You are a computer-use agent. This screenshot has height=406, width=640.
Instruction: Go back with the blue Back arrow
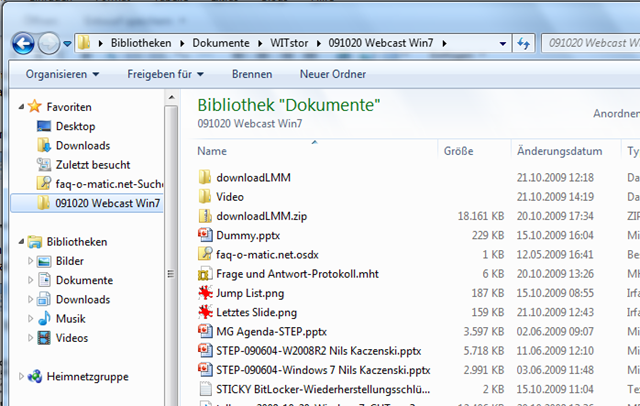click(23, 43)
